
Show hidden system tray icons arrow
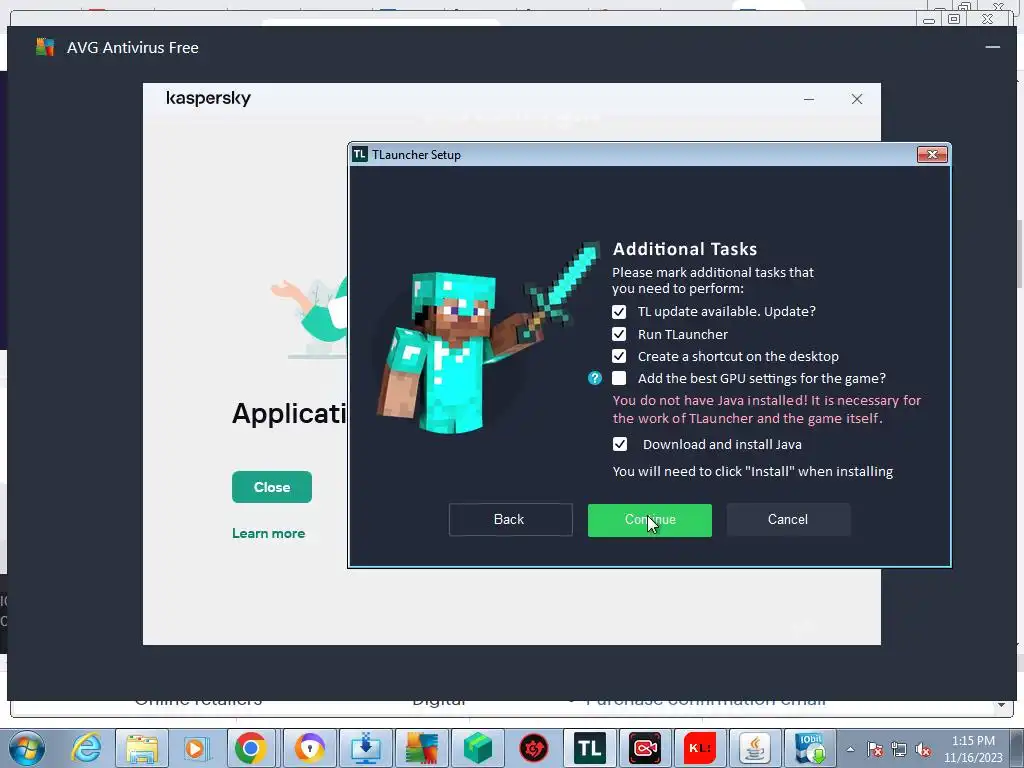click(850, 750)
